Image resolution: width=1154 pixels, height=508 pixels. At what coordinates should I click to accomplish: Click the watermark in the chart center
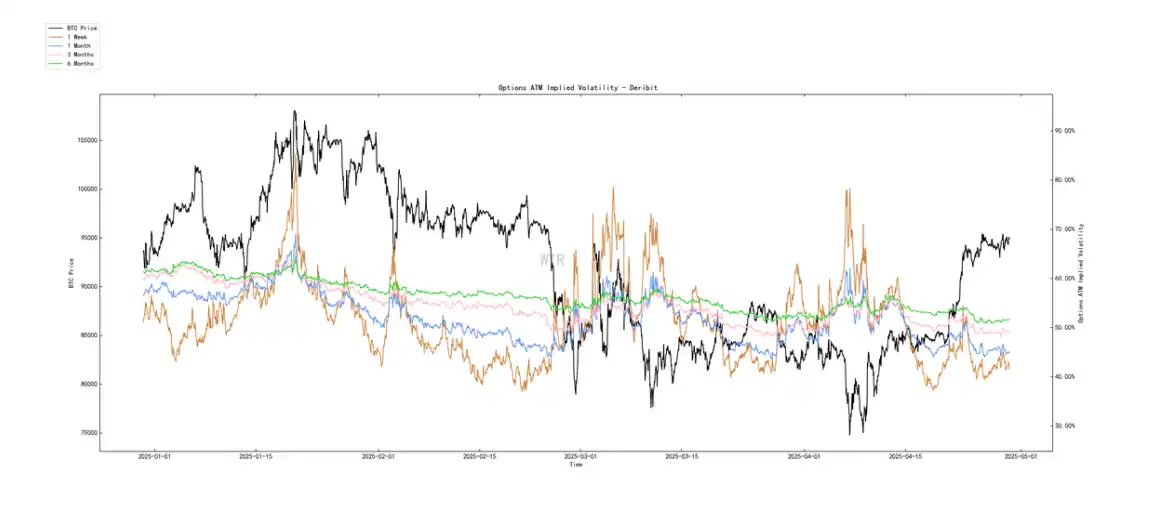pos(552,260)
